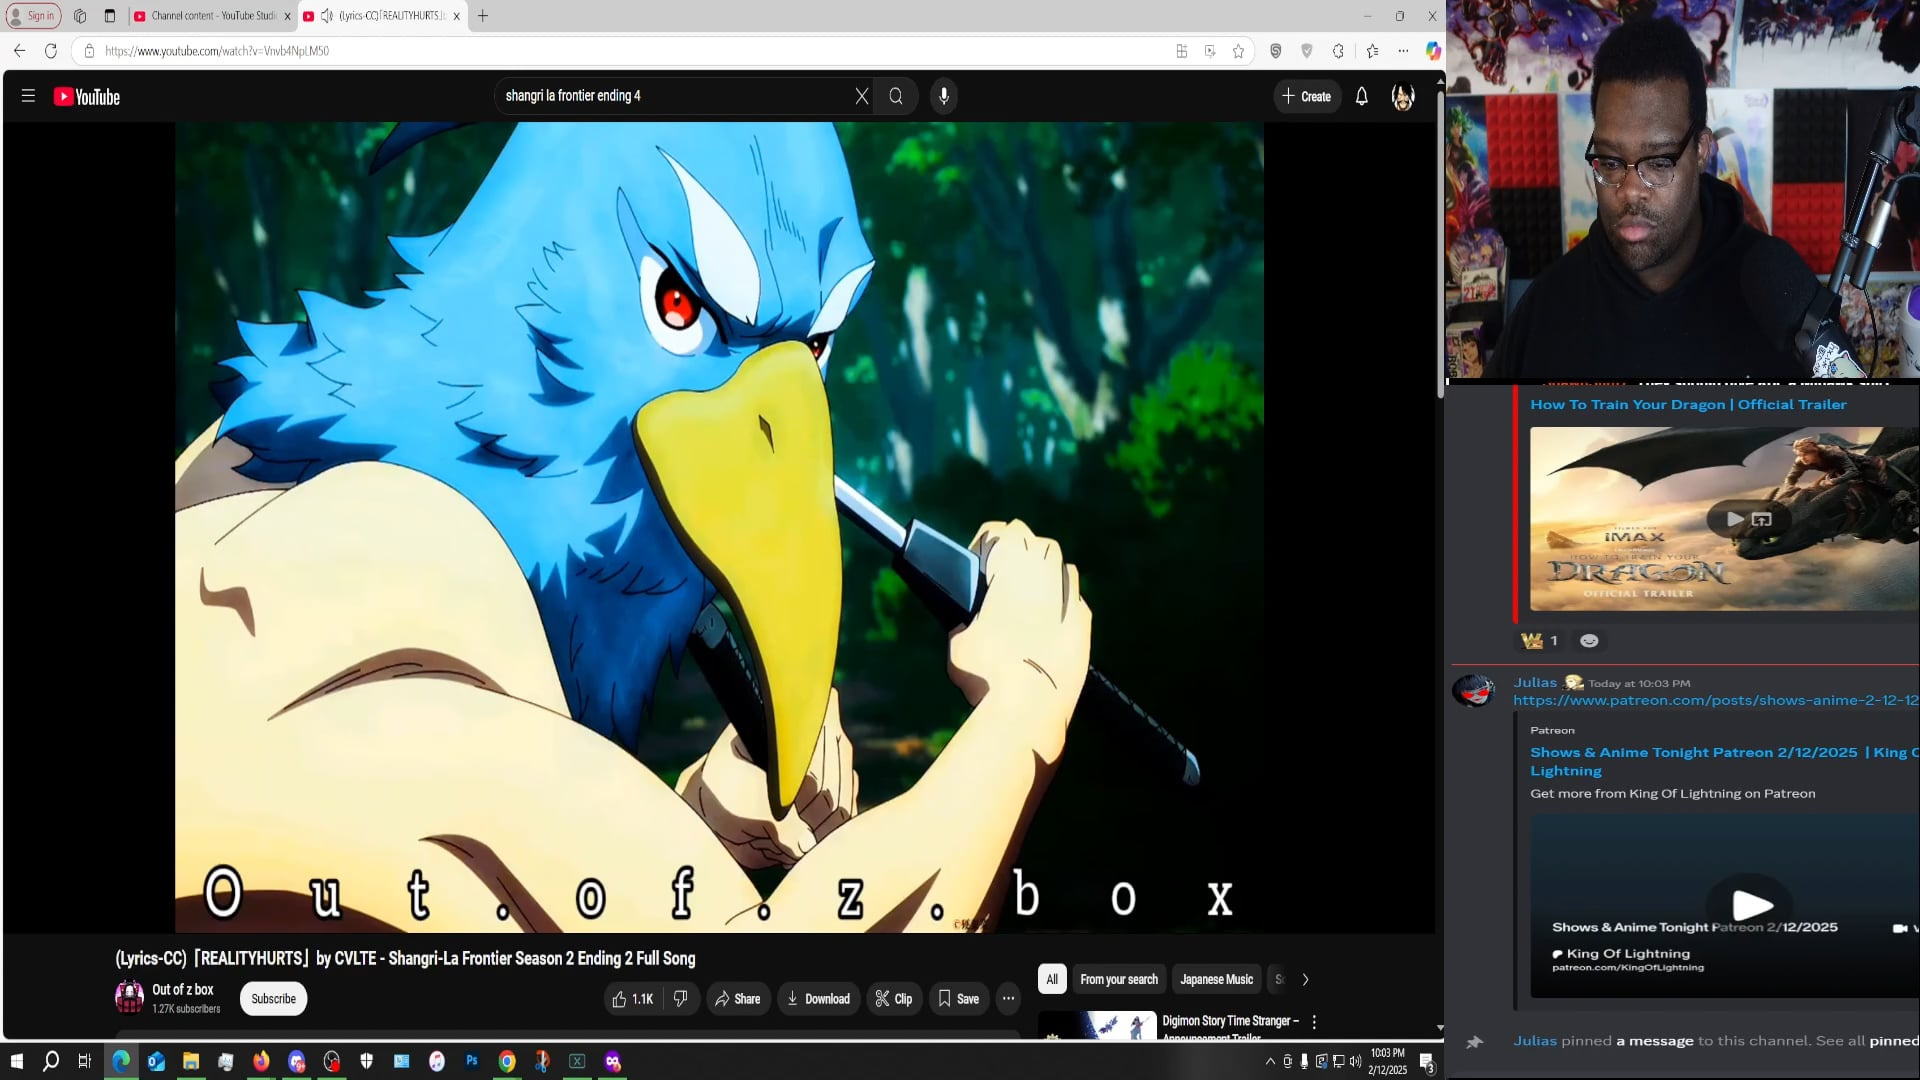Image resolution: width=1920 pixels, height=1080 pixels.
Task: Download the video
Action: point(818,999)
